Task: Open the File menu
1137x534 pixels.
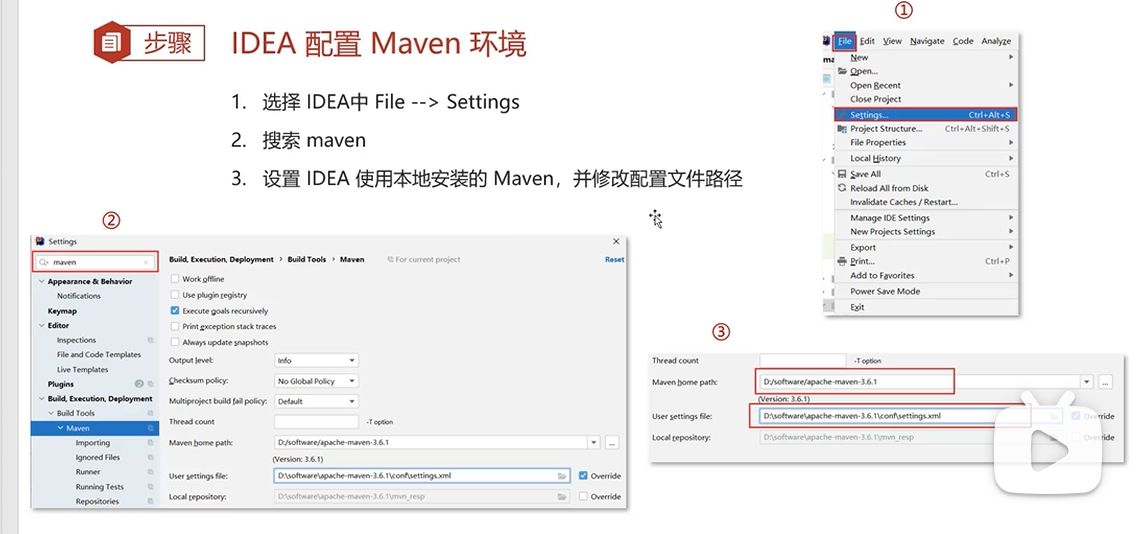Action: (x=845, y=41)
